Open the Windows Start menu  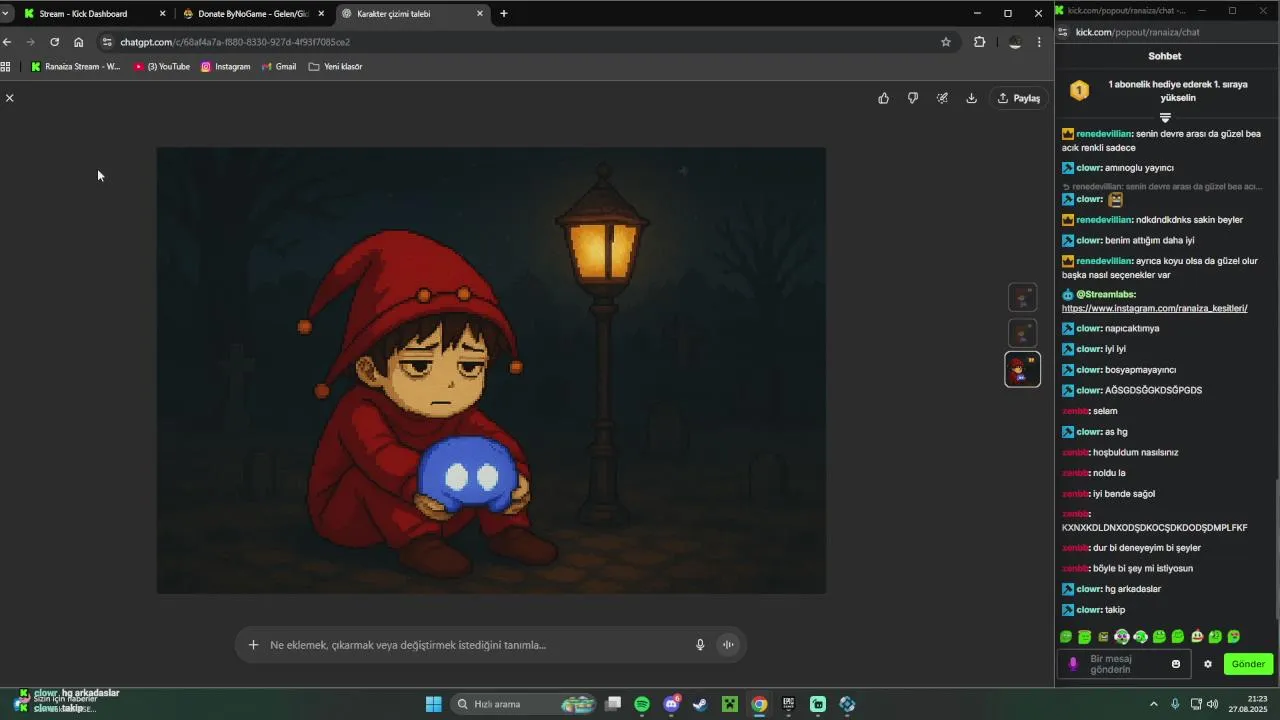point(433,704)
